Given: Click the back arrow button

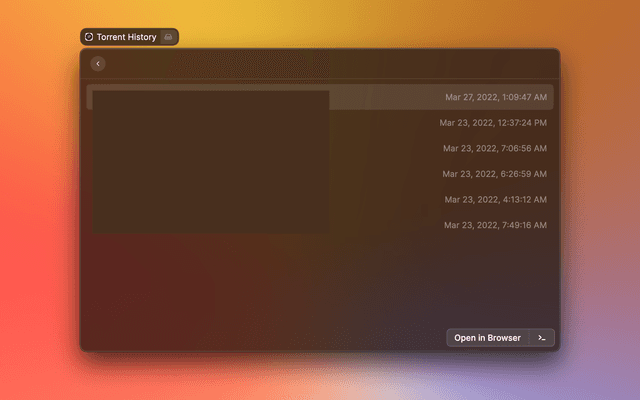Looking at the screenshot, I should click(x=97, y=64).
